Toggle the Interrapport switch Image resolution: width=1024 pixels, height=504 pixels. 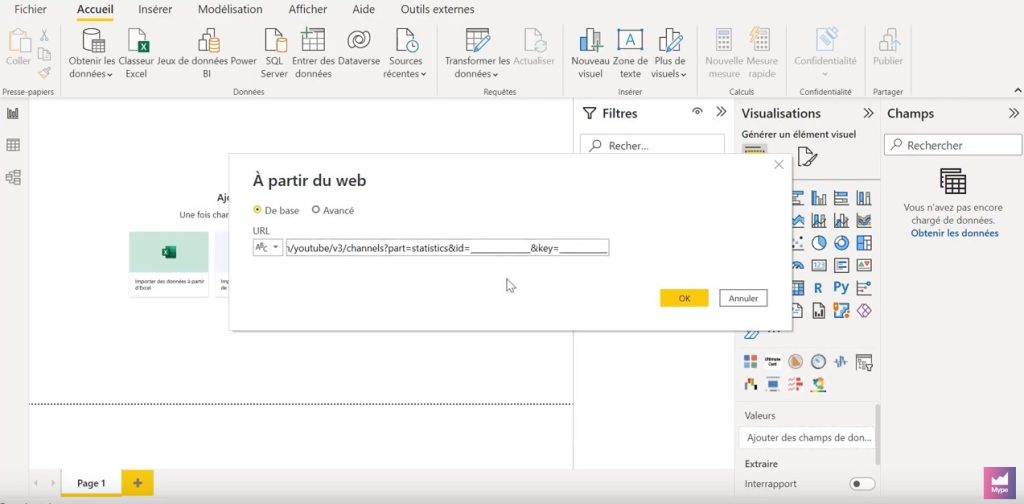point(862,484)
